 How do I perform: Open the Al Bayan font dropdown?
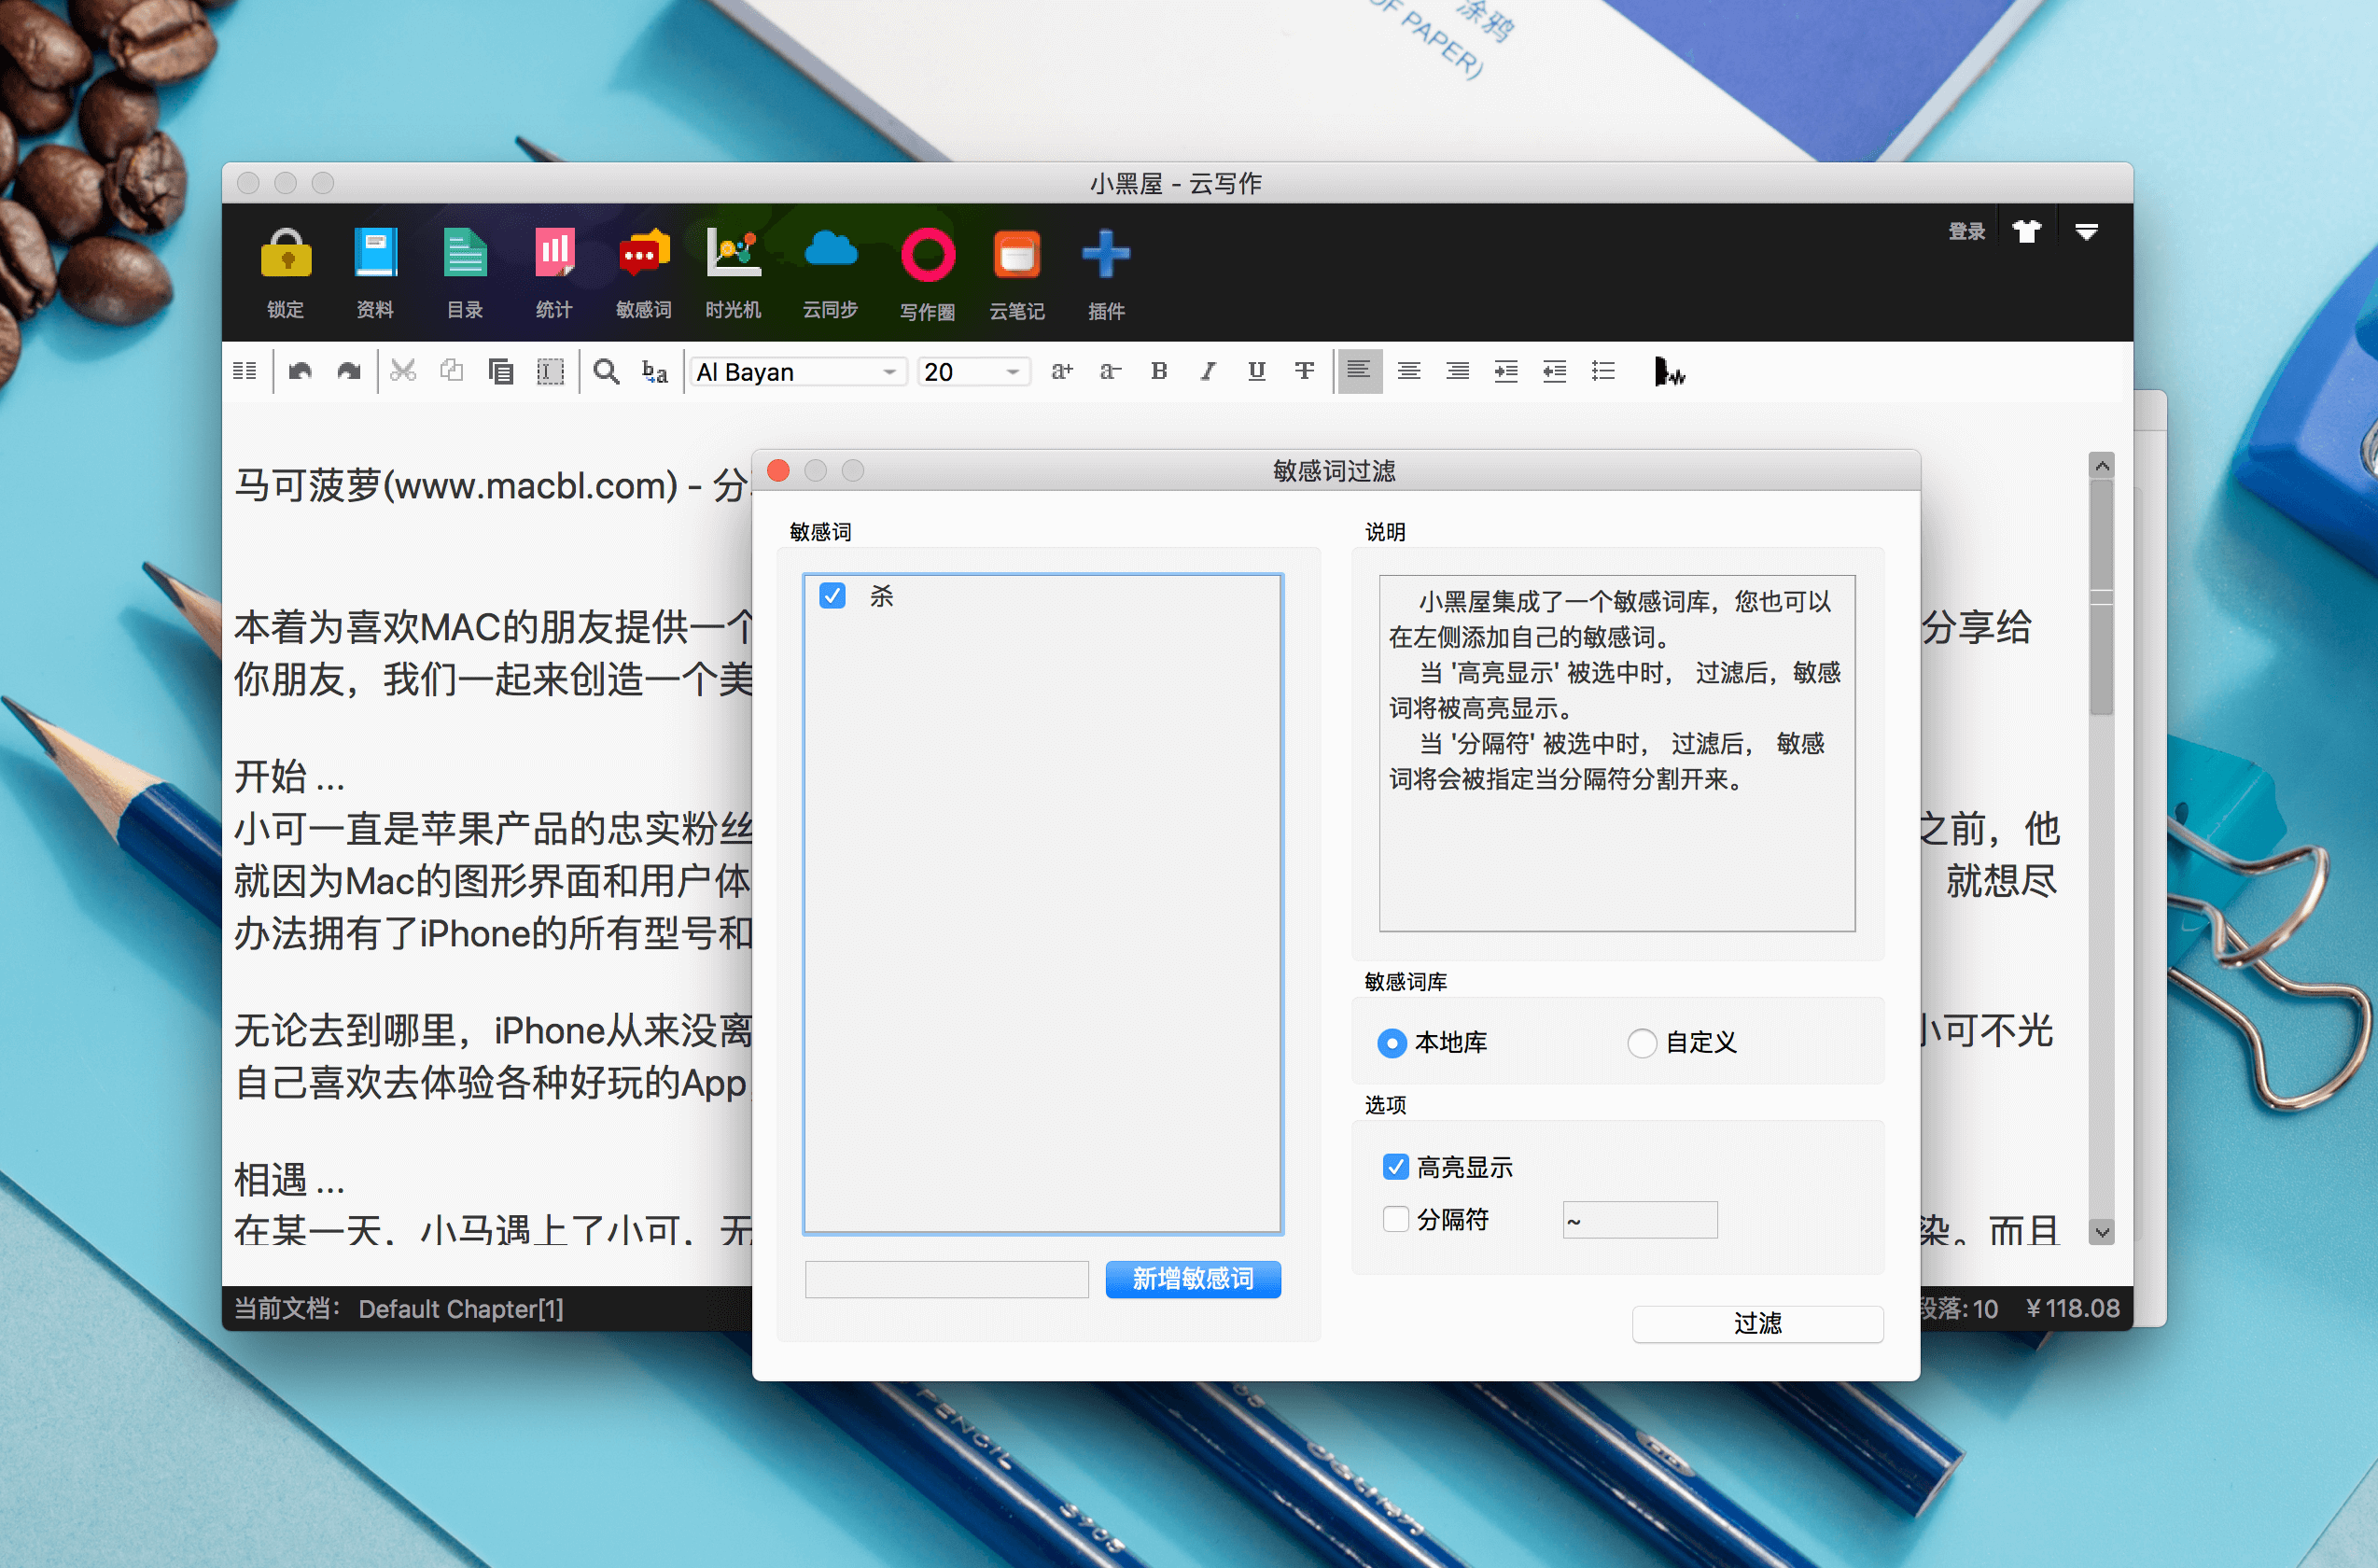798,372
